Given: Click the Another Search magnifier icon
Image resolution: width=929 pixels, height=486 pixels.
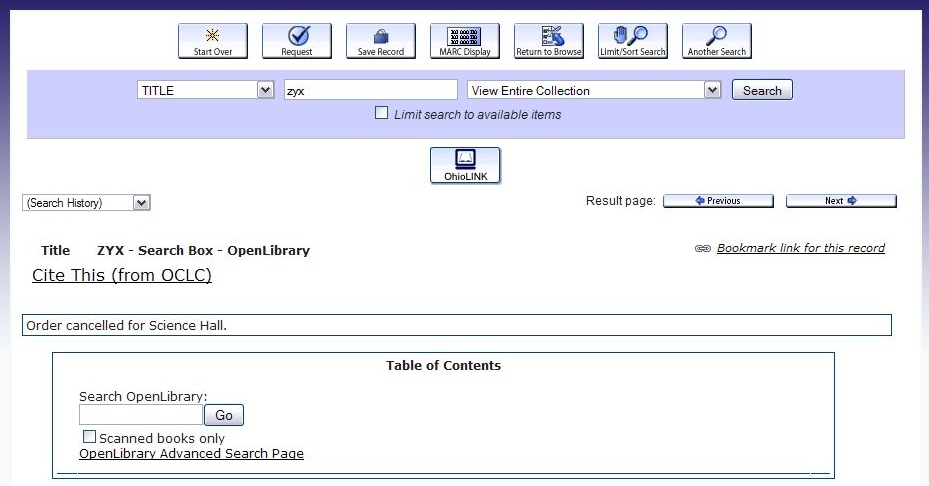Looking at the screenshot, I should pyautogui.click(x=717, y=41).
